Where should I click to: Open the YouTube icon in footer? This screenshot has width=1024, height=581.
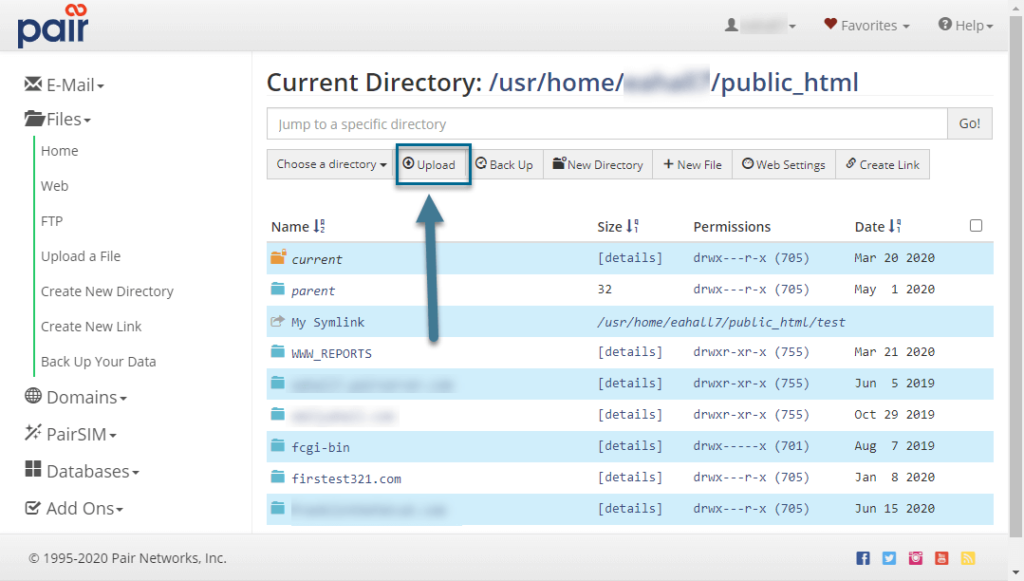(x=941, y=558)
